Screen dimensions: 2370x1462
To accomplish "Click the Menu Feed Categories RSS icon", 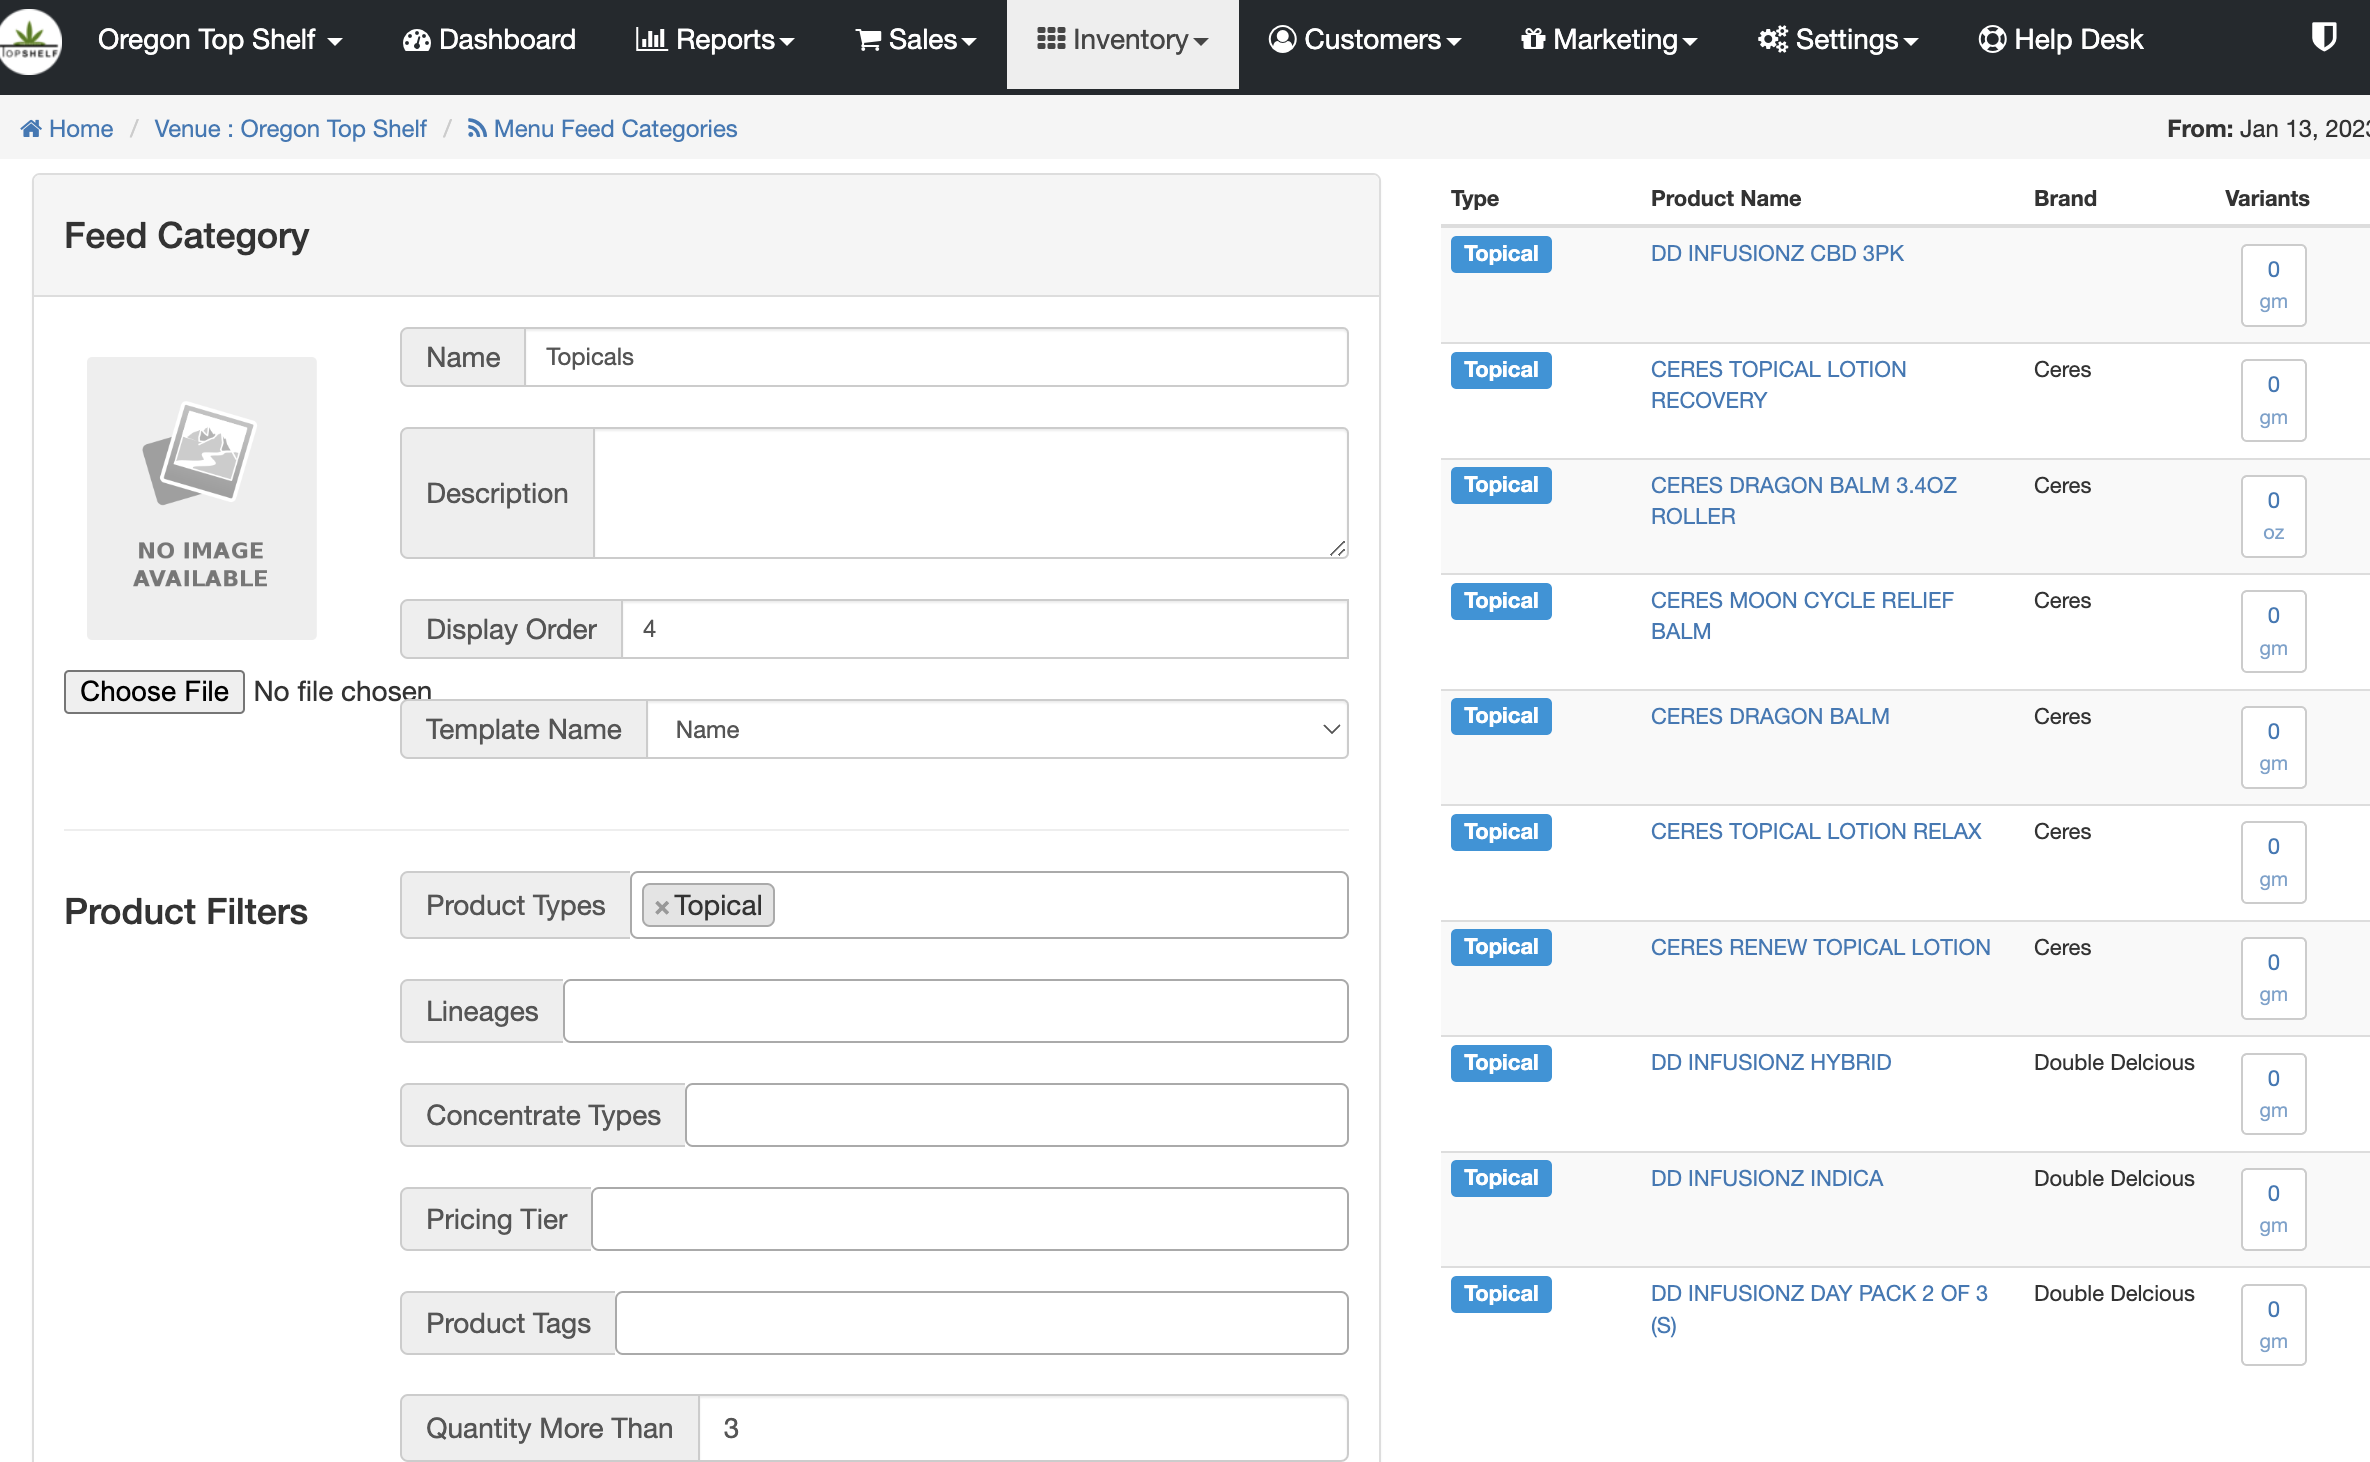I will pyautogui.click(x=477, y=129).
